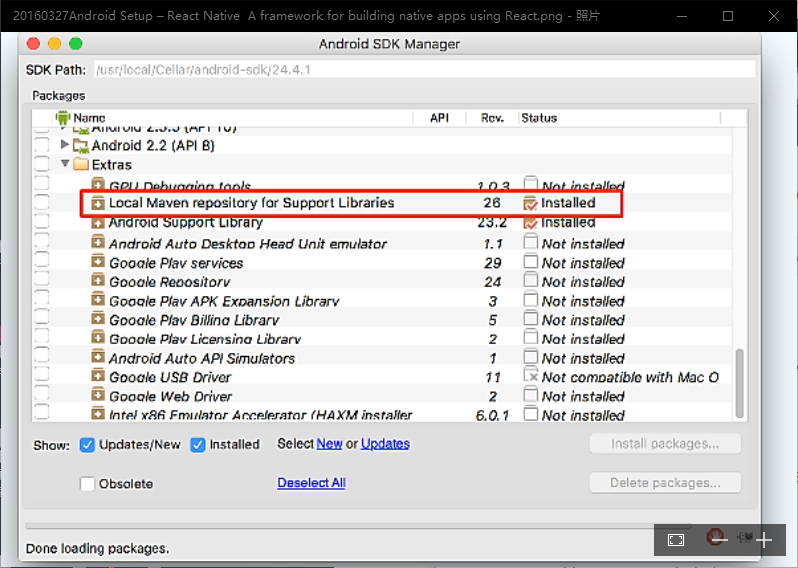
Task: Click the Google Play Licensing Library icon
Action: click(x=98, y=337)
